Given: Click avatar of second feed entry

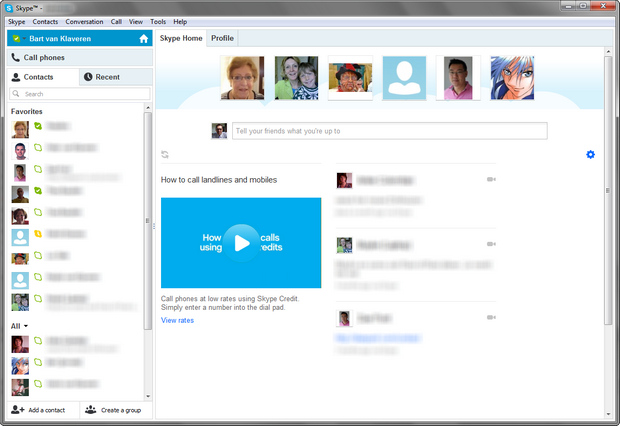Looking at the screenshot, I should [344, 245].
